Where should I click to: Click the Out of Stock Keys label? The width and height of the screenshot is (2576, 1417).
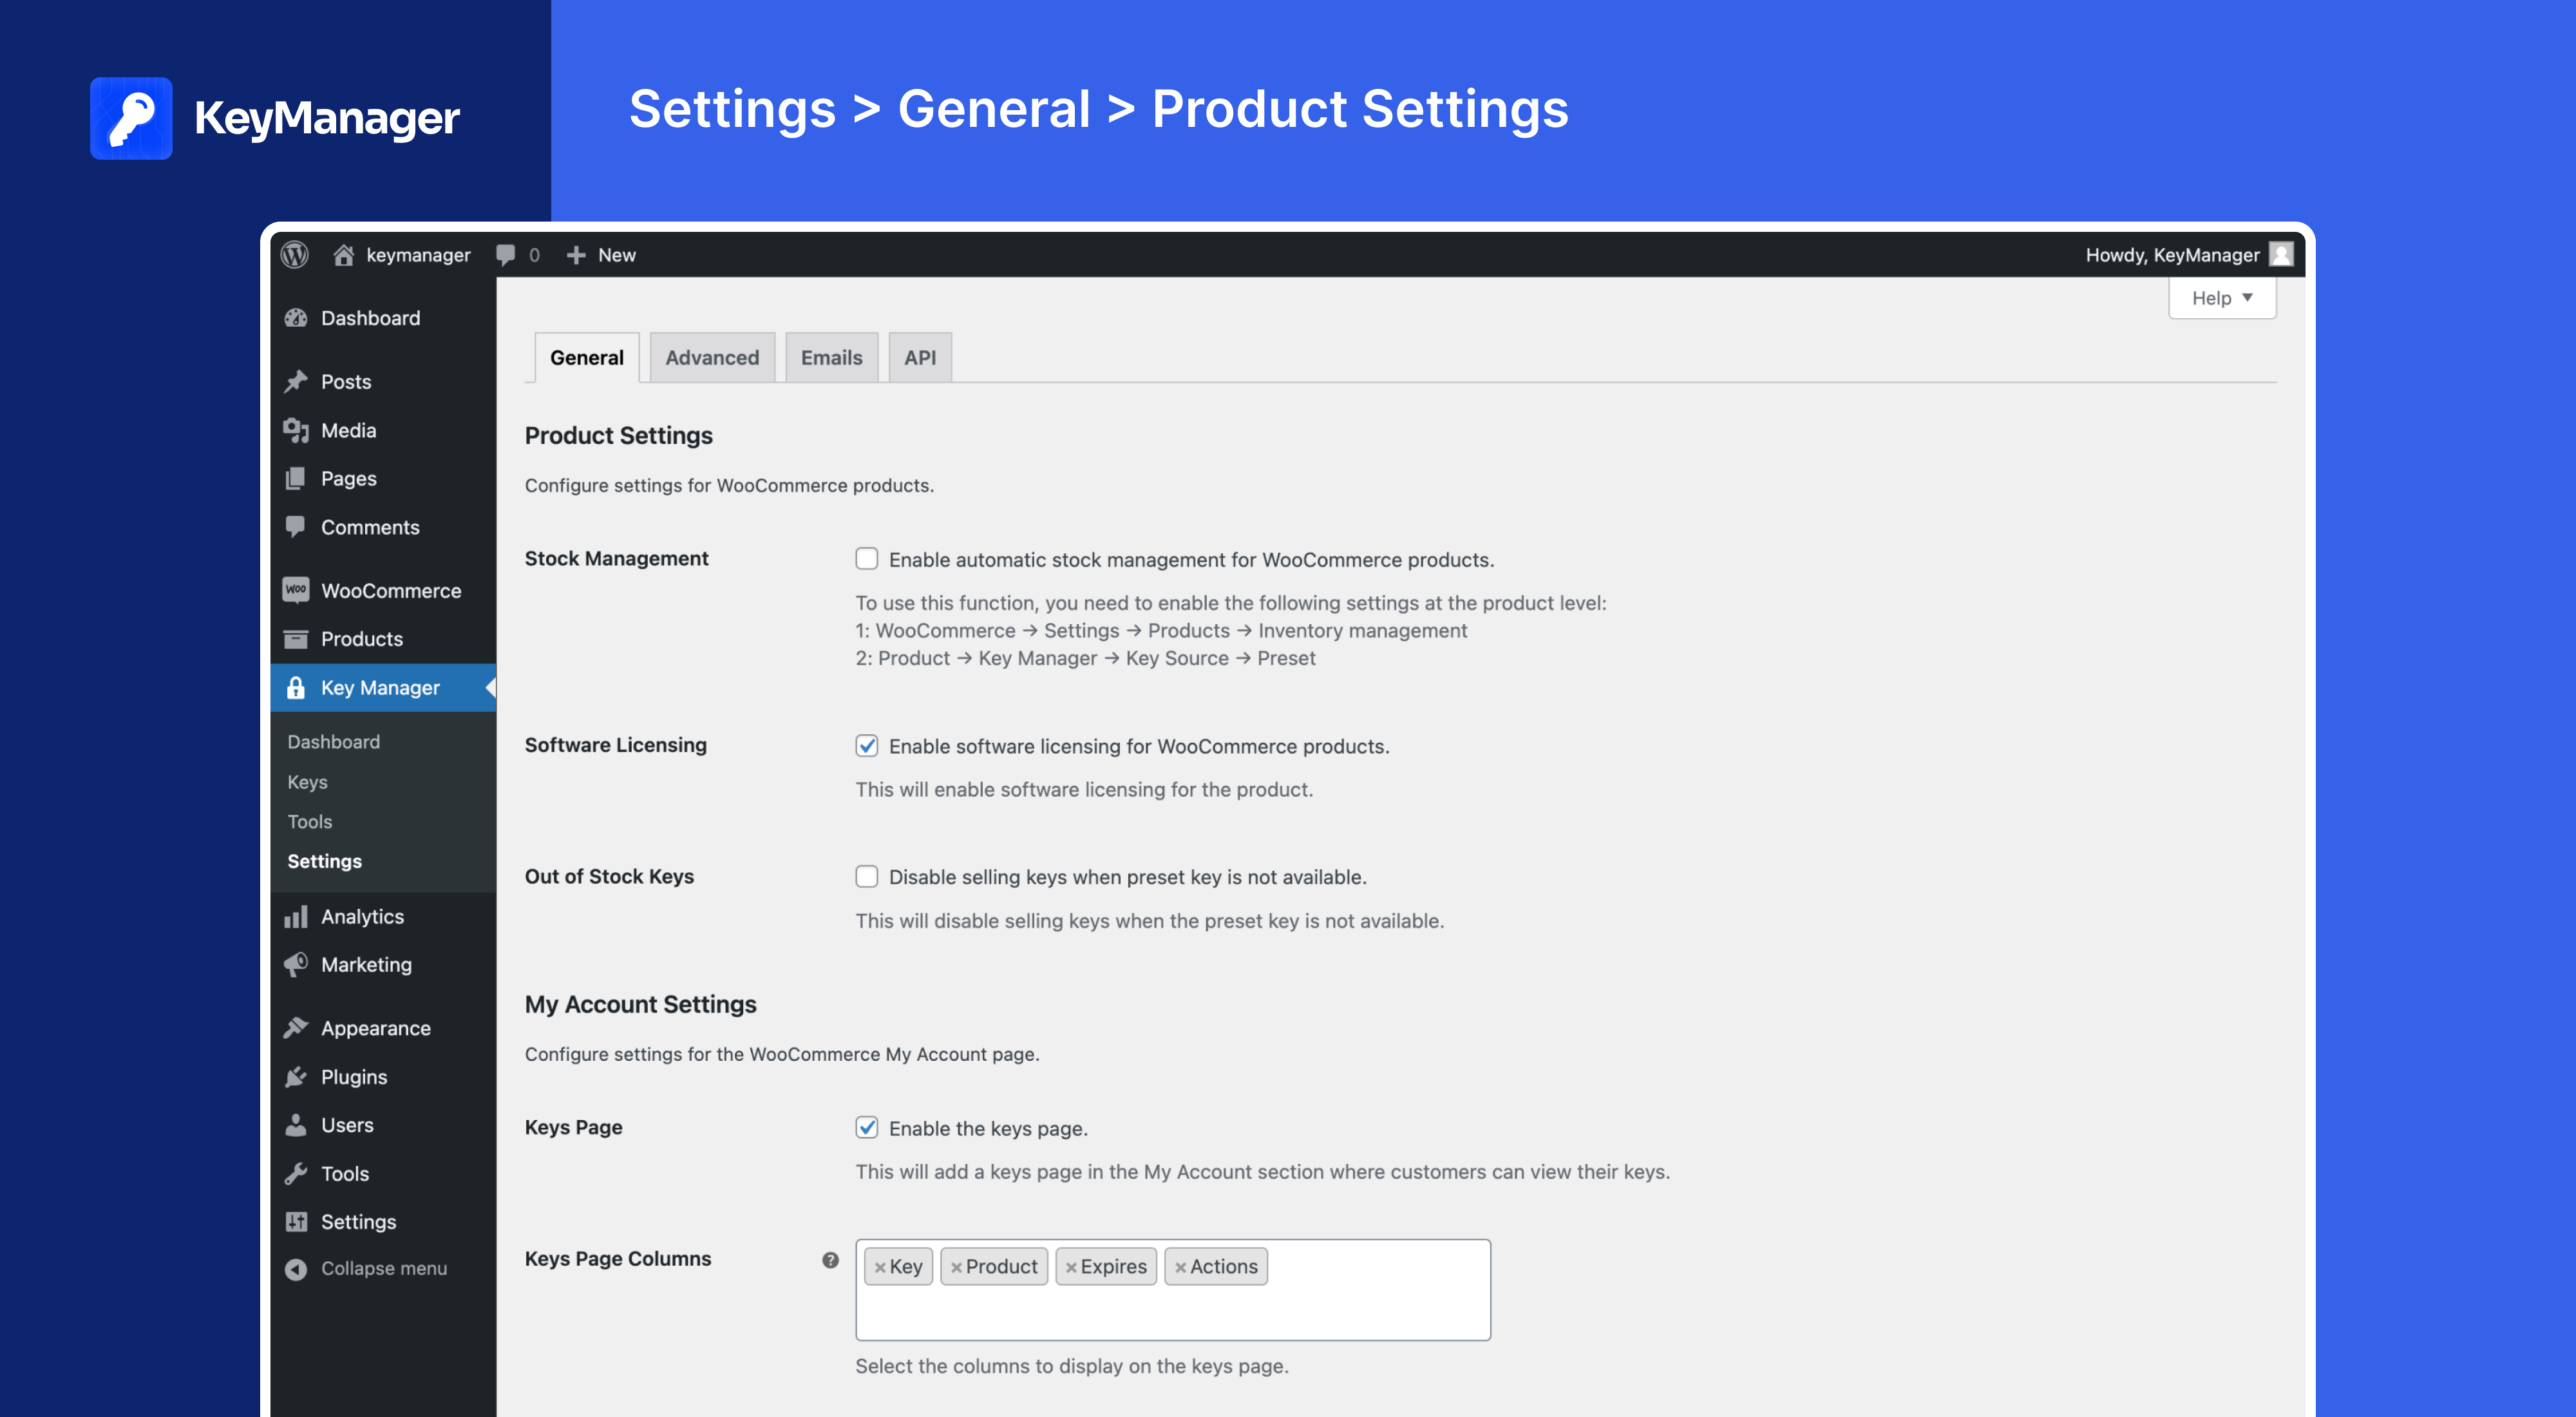609,877
